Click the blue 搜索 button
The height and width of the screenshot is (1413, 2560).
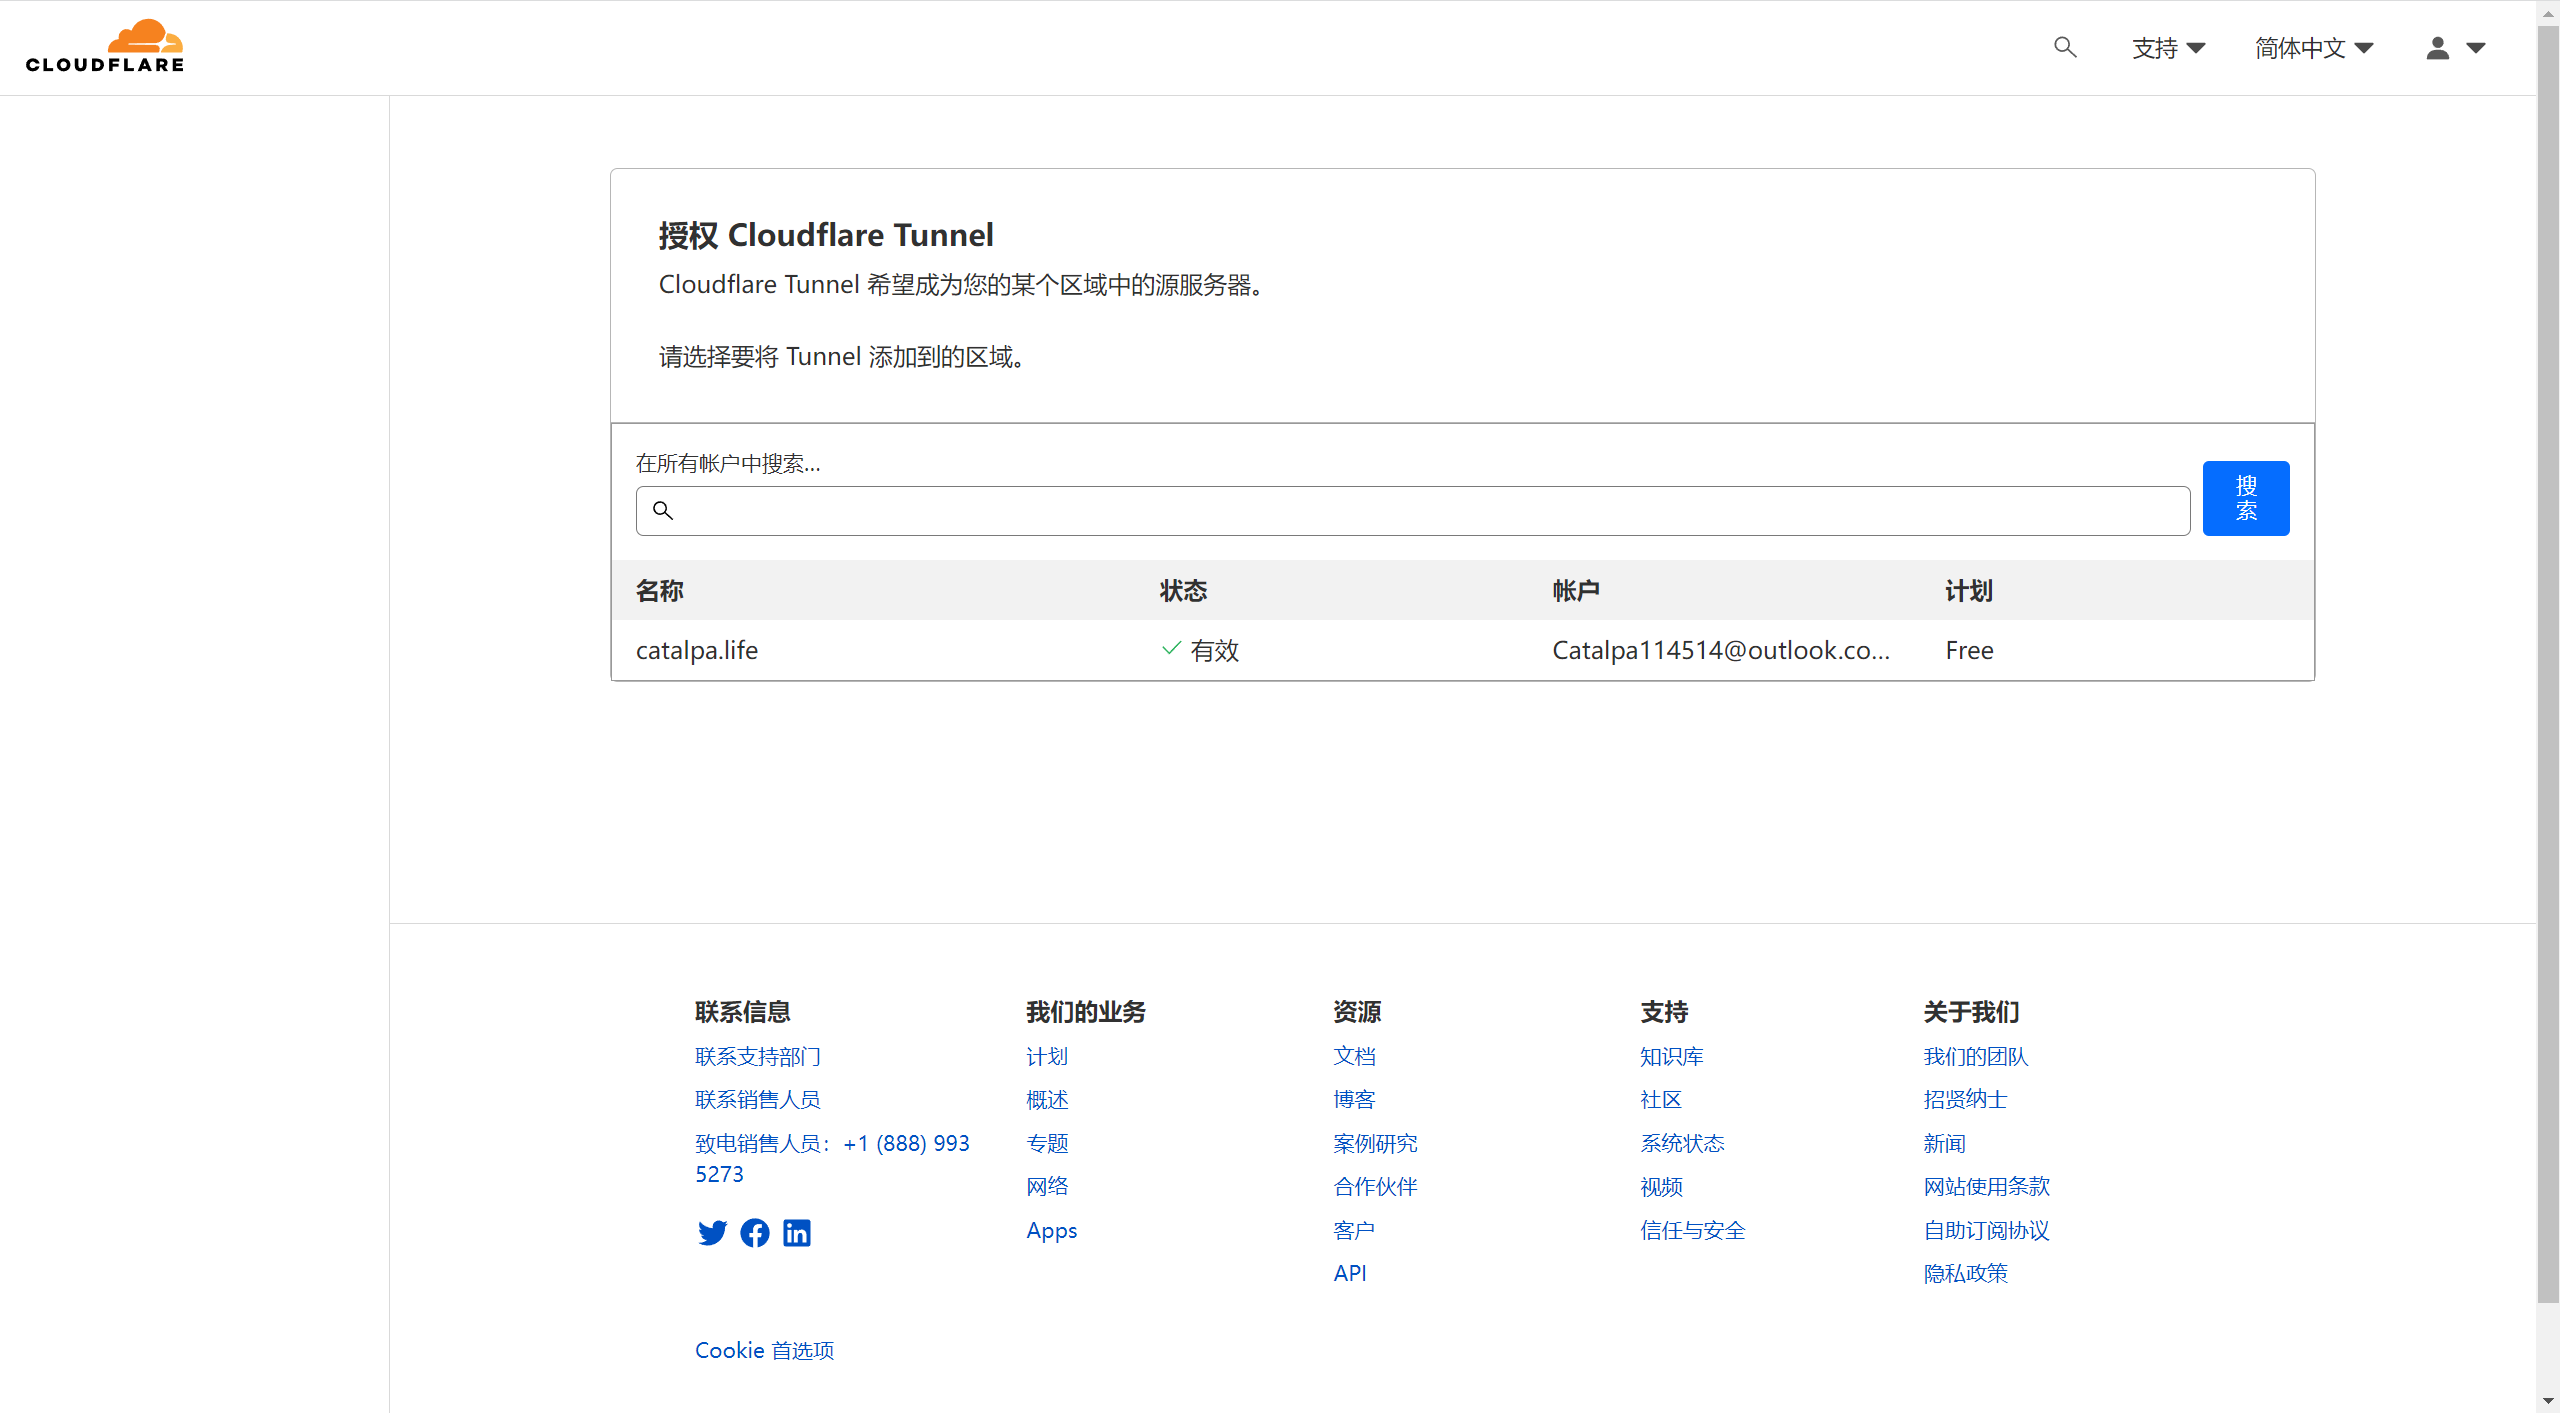click(x=2246, y=498)
